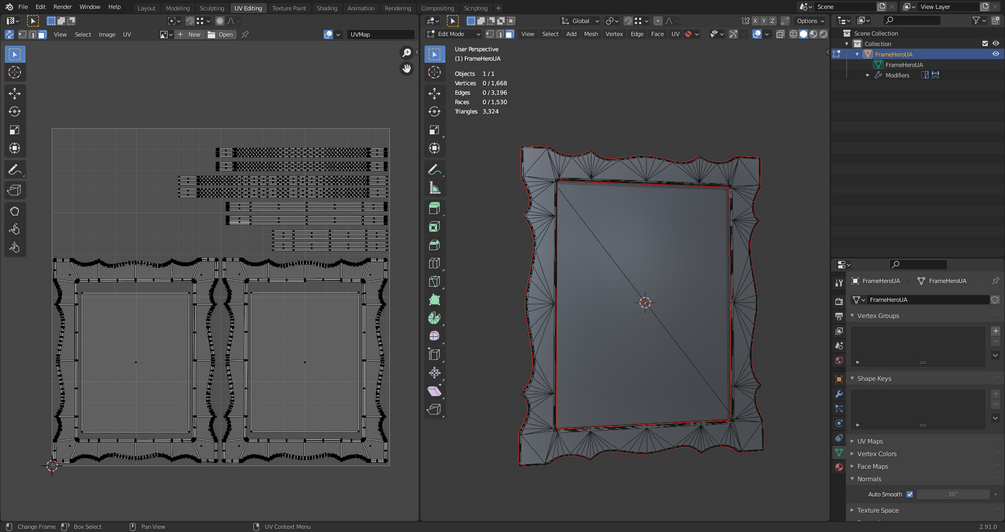Click the pan hand icon in UV editor
This screenshot has height=532, width=1005.
point(407,69)
